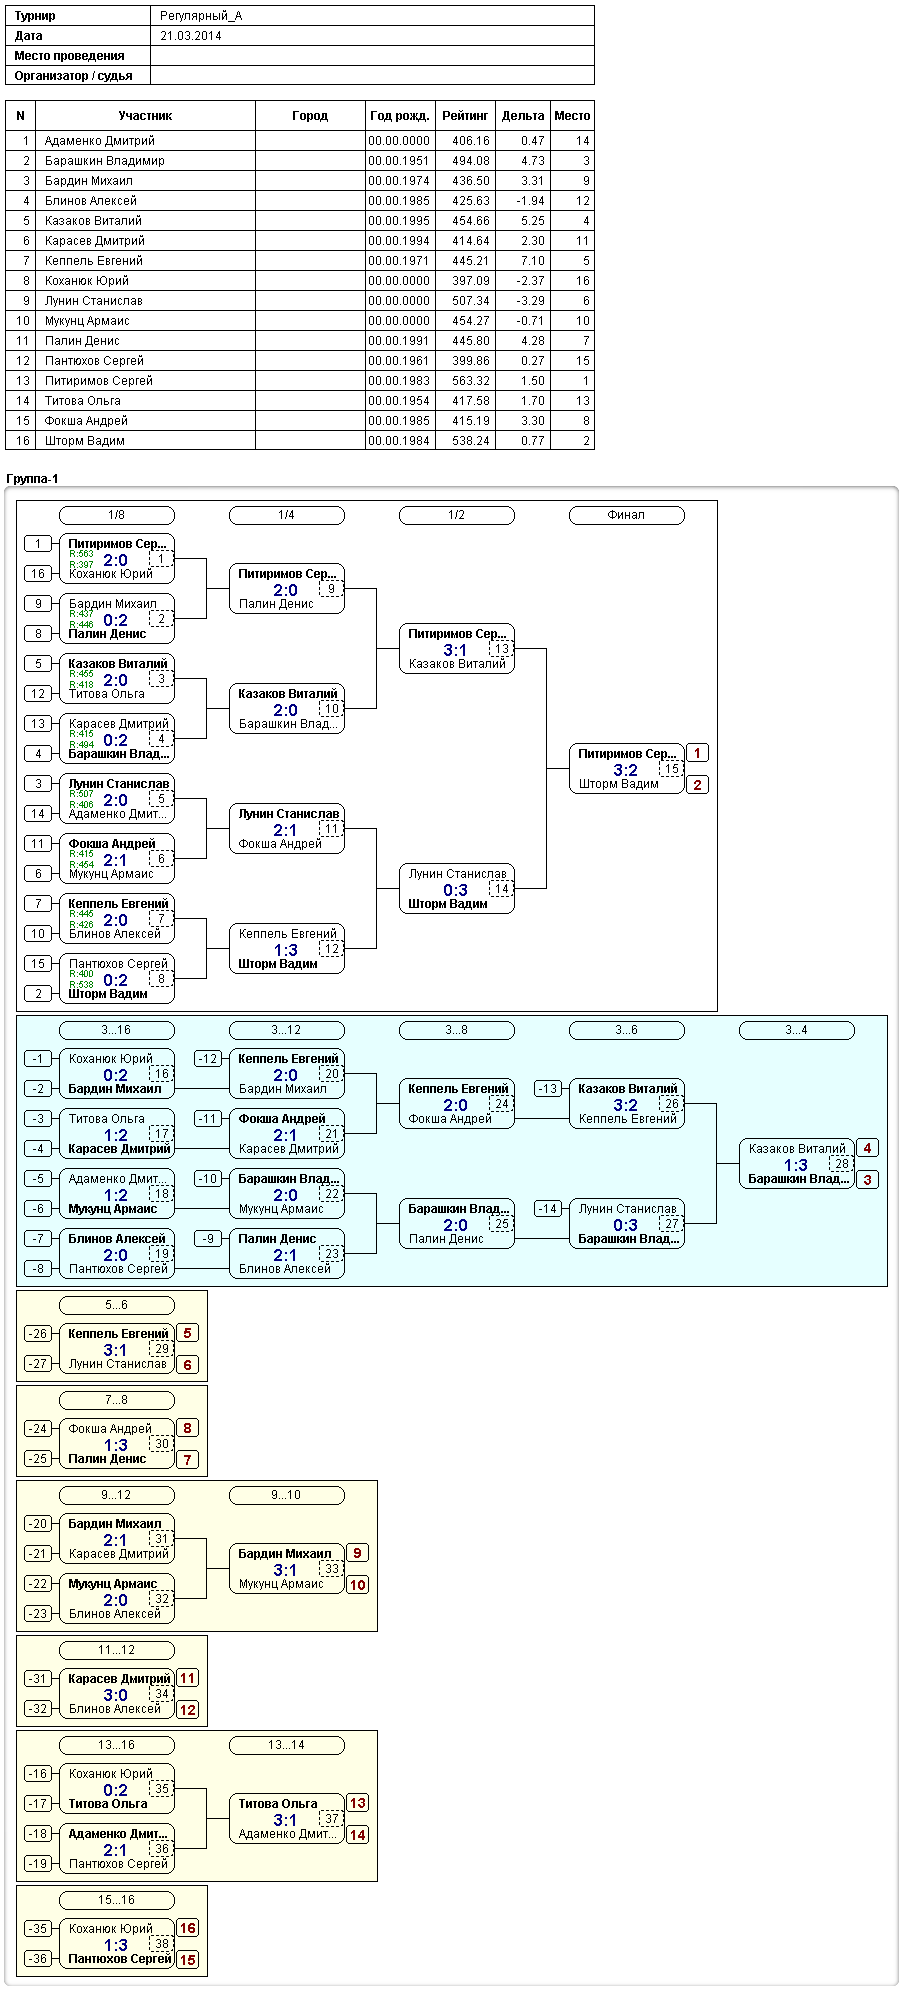Open 11th place match Карасев vs Блинов 3:0

click(x=117, y=1694)
